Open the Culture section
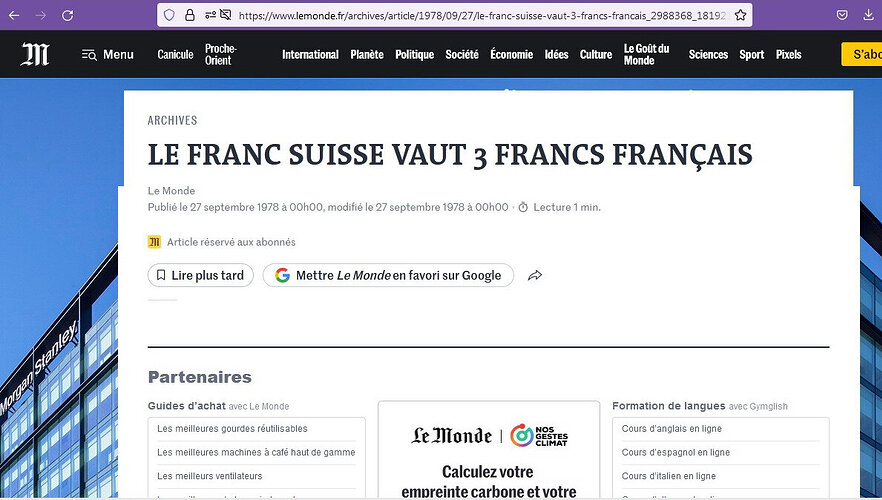The height and width of the screenshot is (500, 882). (596, 55)
